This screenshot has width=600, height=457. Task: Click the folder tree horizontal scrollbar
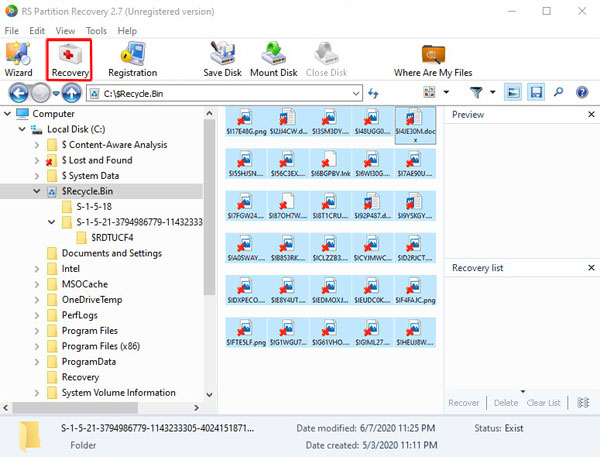point(75,408)
